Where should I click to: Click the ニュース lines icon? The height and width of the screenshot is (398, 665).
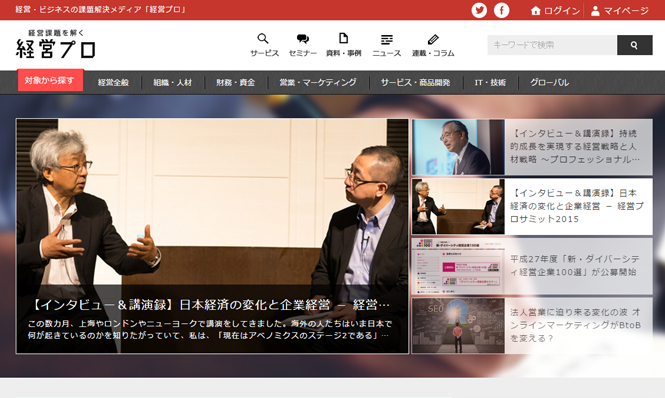click(x=386, y=39)
